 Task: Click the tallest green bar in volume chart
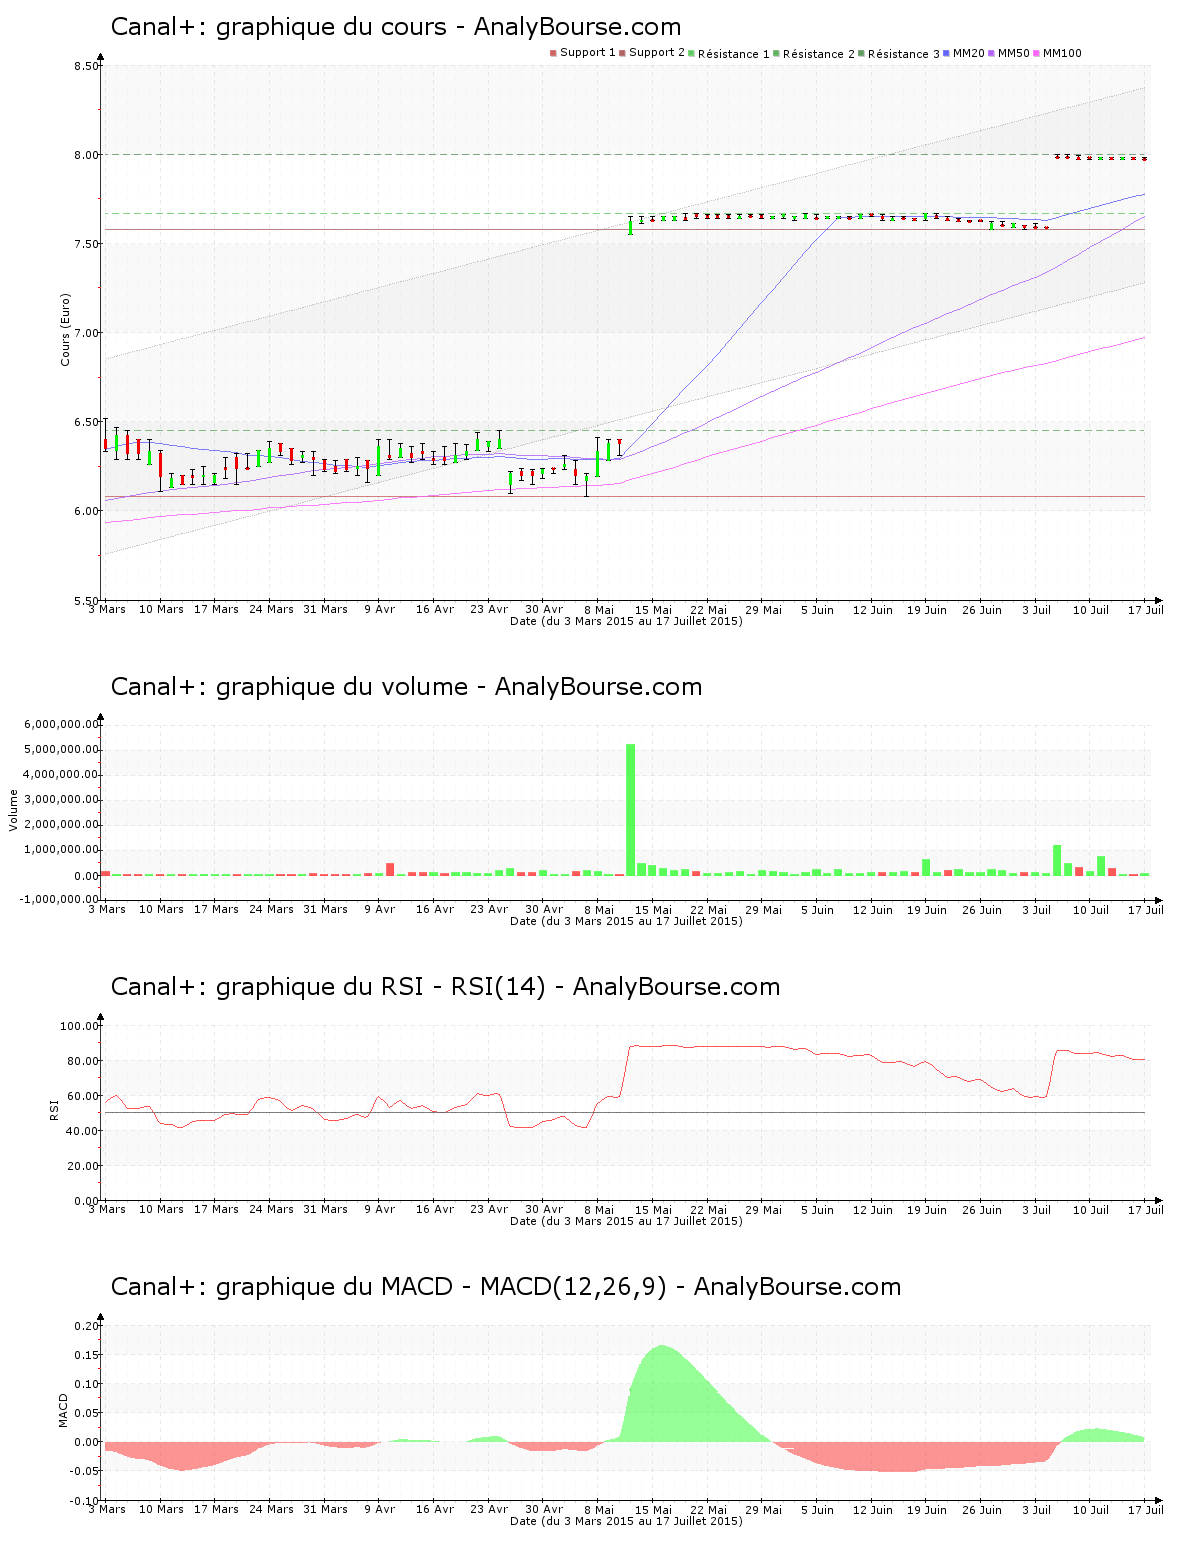[630, 810]
